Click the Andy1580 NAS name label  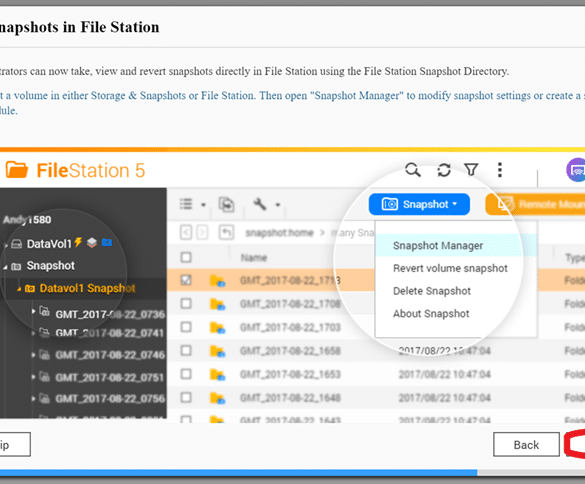click(27, 220)
